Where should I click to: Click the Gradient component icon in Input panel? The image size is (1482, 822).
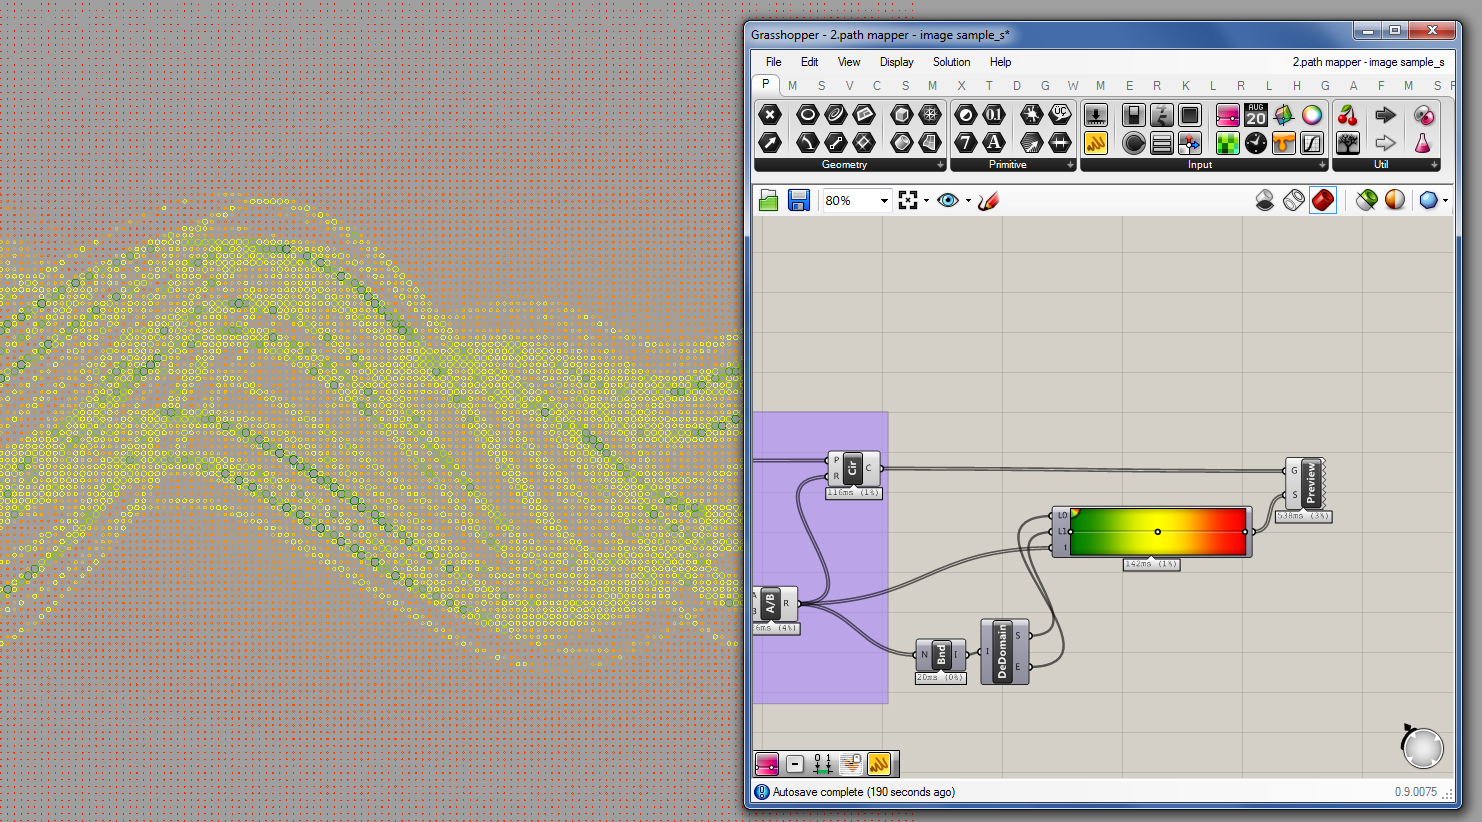click(1228, 115)
